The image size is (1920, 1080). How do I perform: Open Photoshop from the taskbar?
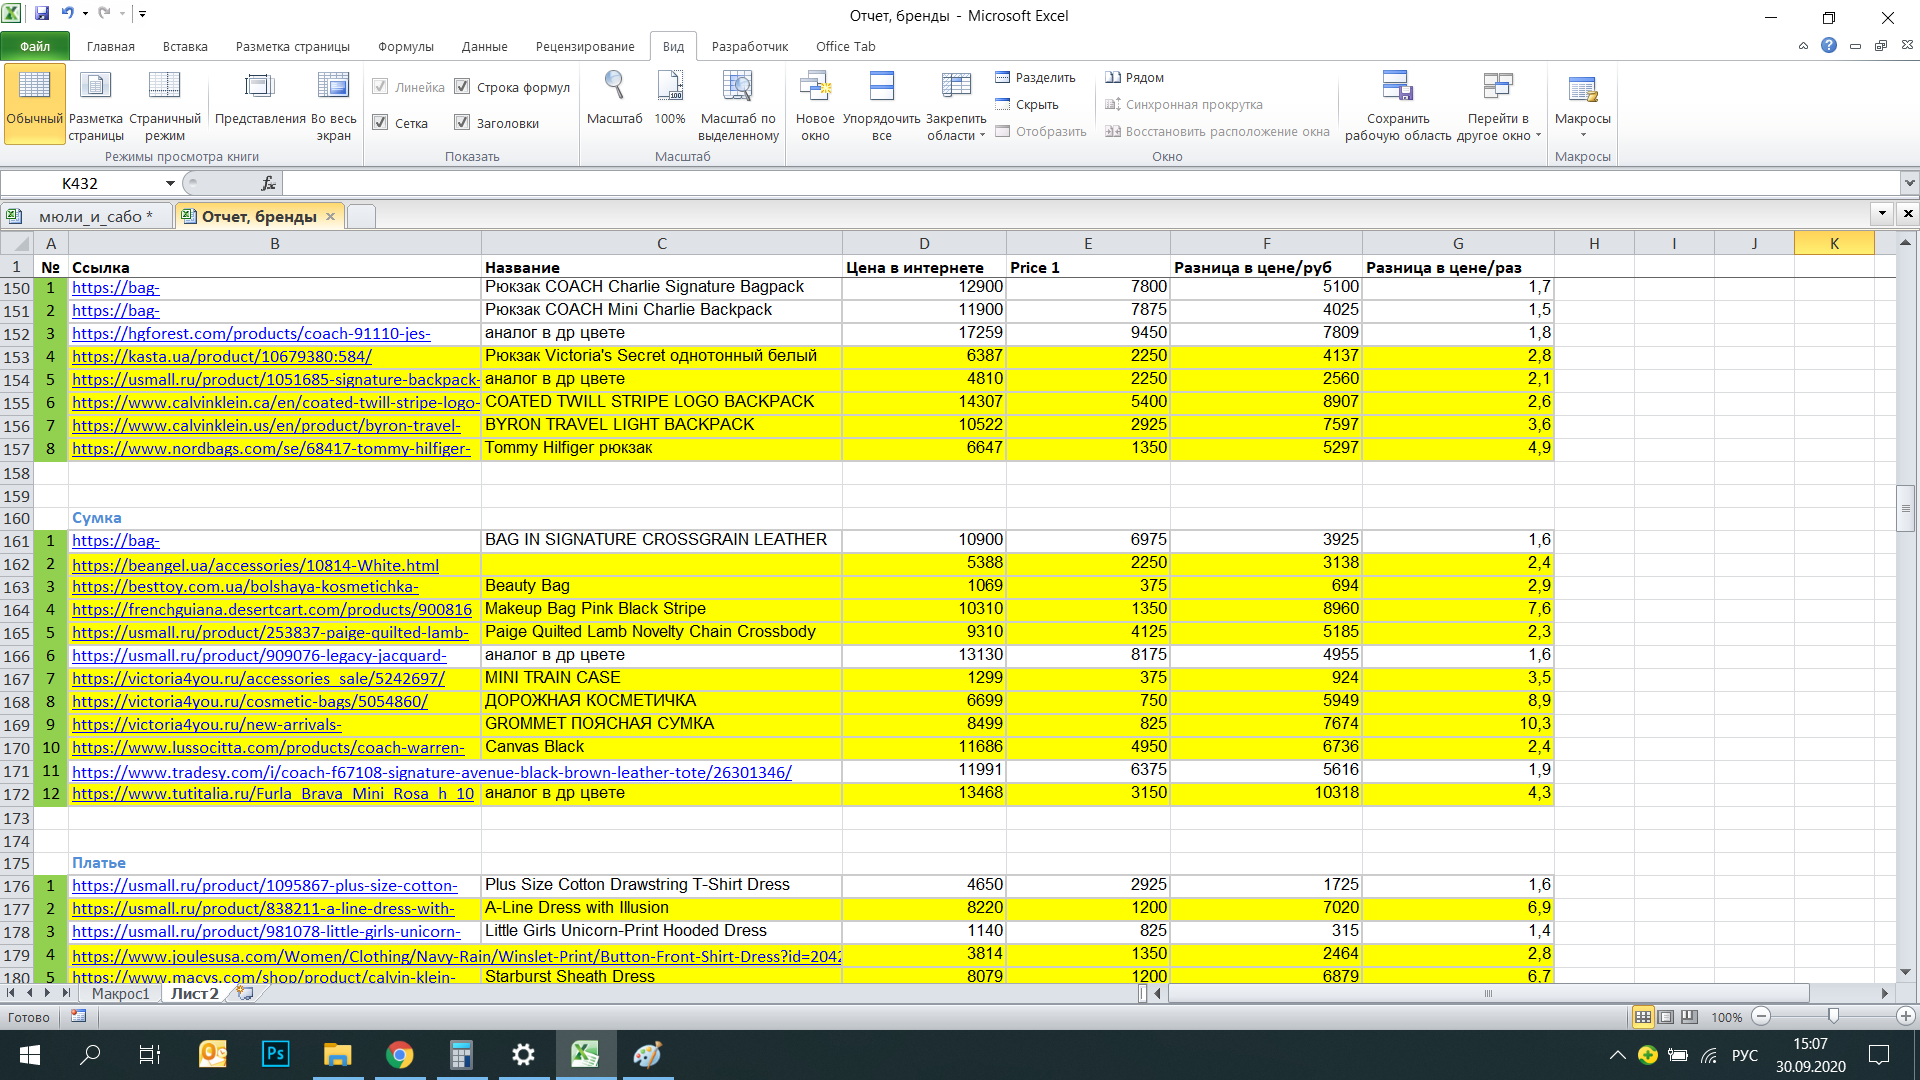point(275,1055)
